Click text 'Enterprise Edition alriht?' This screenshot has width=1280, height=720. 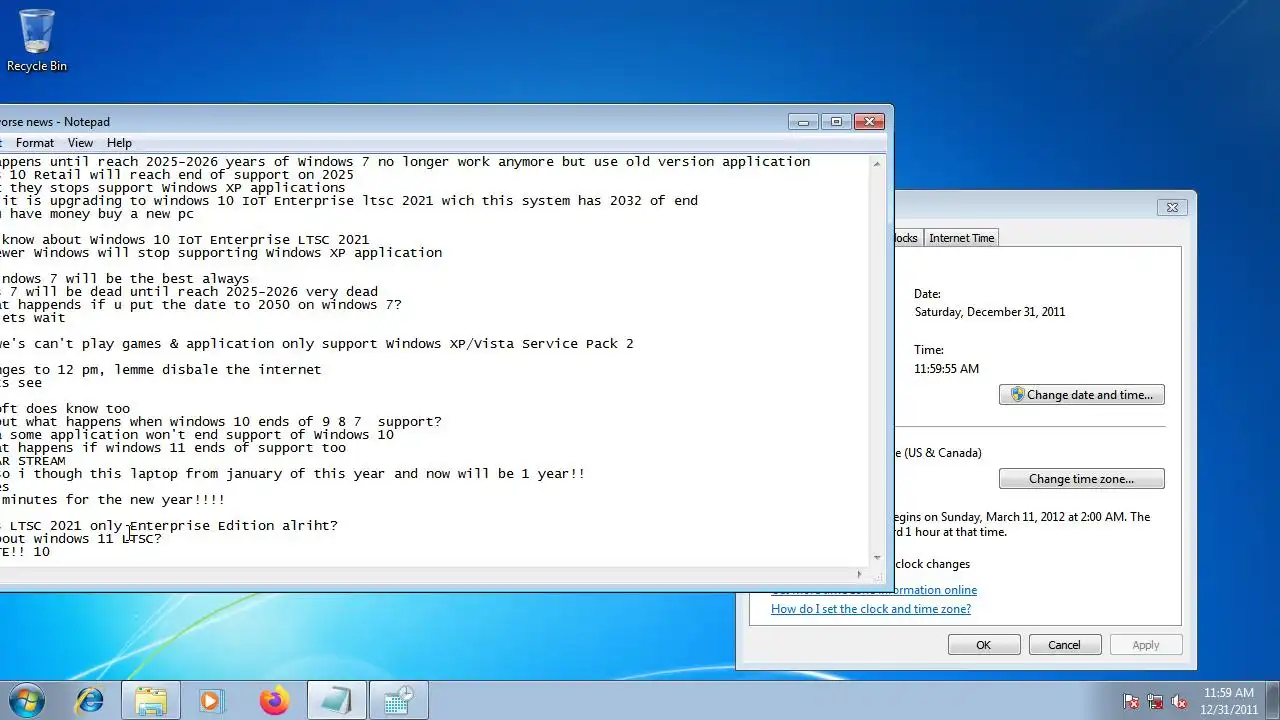coord(233,526)
